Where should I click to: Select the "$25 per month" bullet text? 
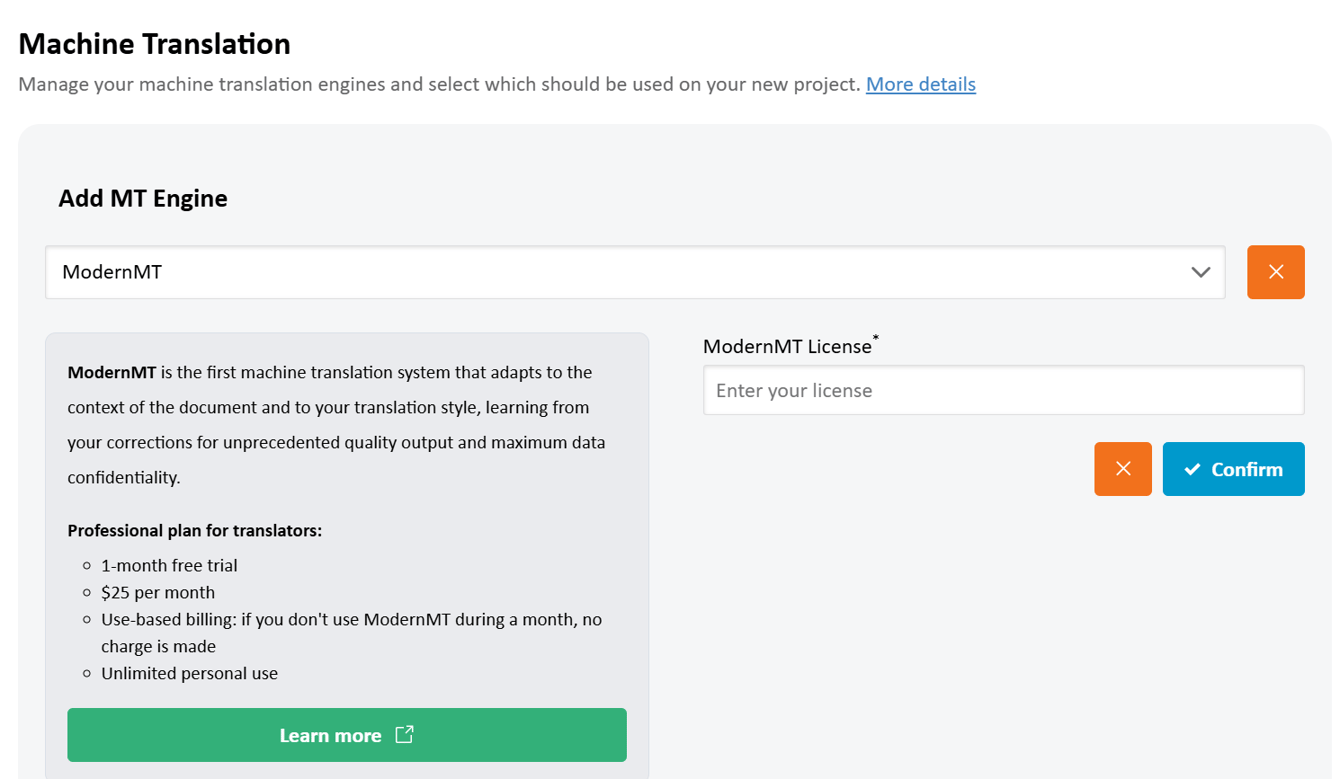pyautogui.click(x=157, y=592)
